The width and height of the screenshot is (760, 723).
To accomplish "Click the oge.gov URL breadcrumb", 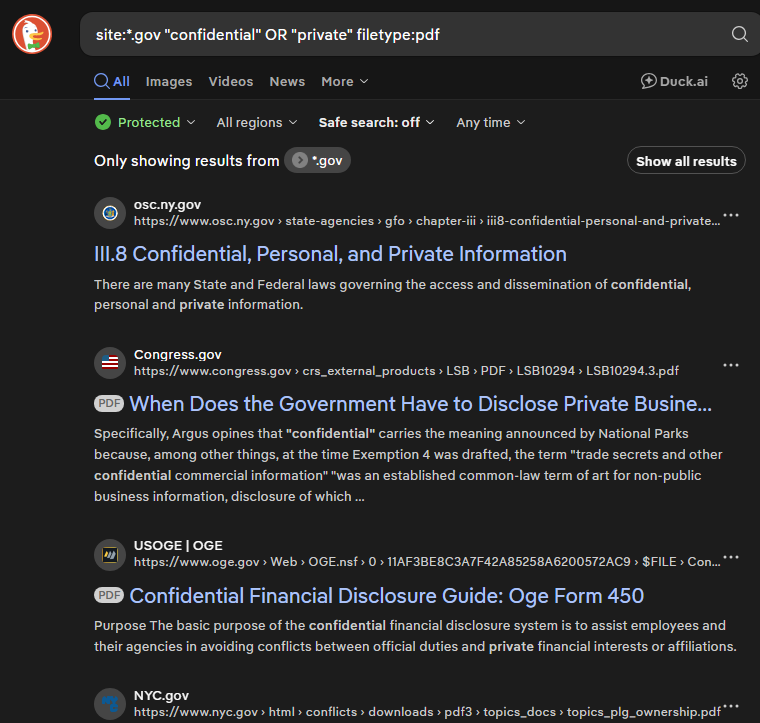I will pos(427,562).
